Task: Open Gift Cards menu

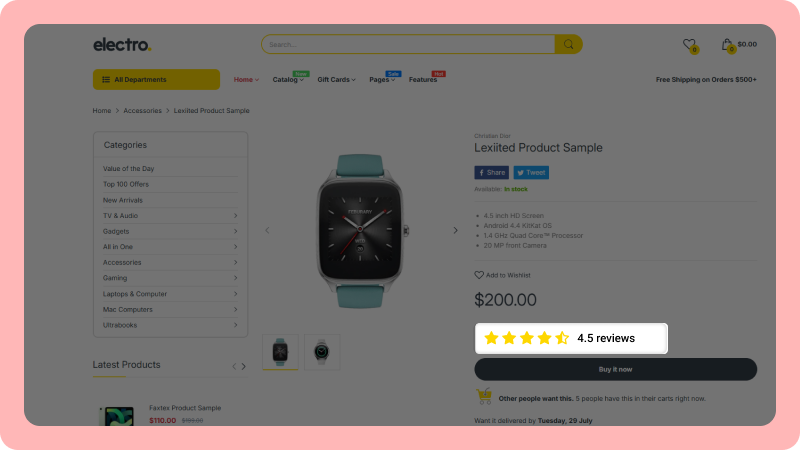Action: coord(336,80)
